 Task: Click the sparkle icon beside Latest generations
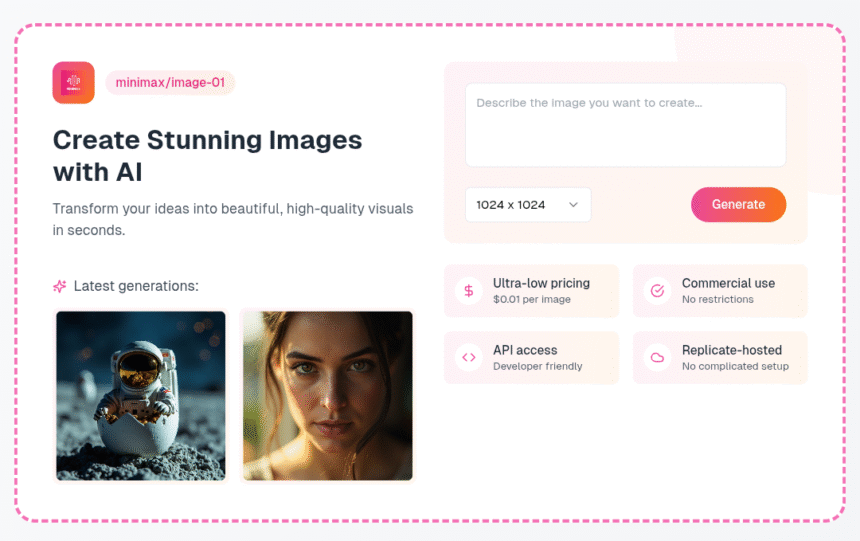60,287
